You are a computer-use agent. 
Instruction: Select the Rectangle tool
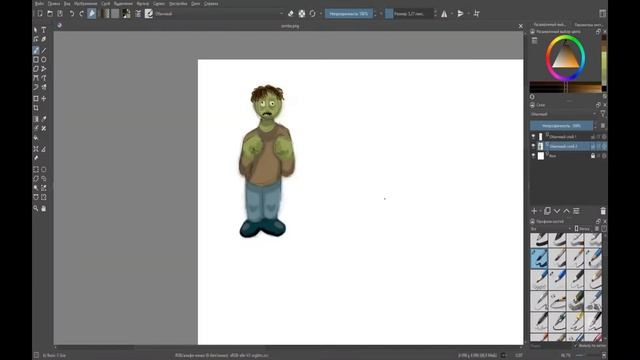tap(36, 60)
